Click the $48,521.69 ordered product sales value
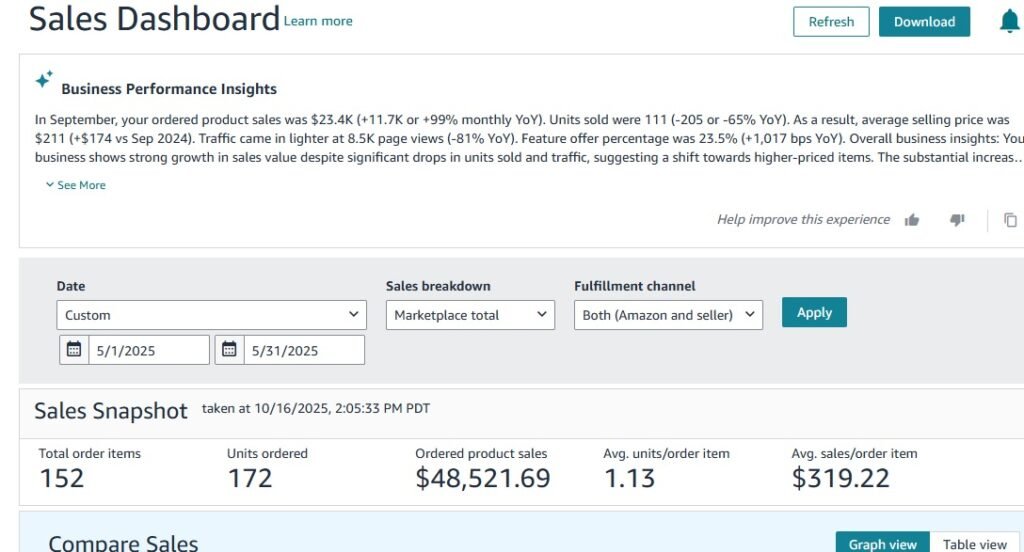This screenshot has width=1024, height=552. pos(483,478)
